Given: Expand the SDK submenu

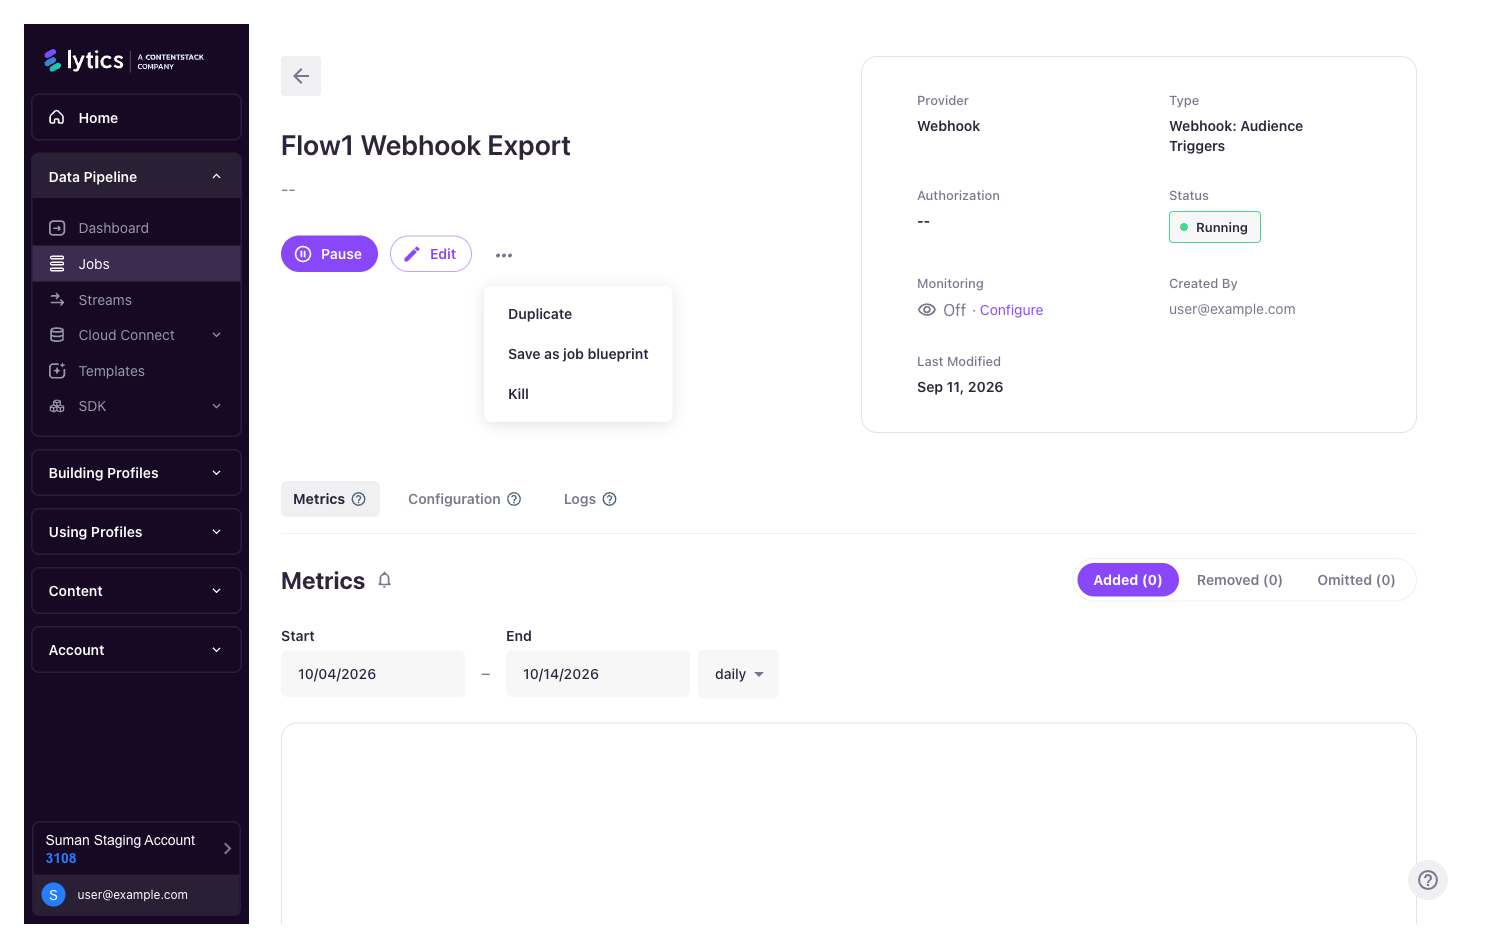Looking at the screenshot, I should (x=136, y=406).
